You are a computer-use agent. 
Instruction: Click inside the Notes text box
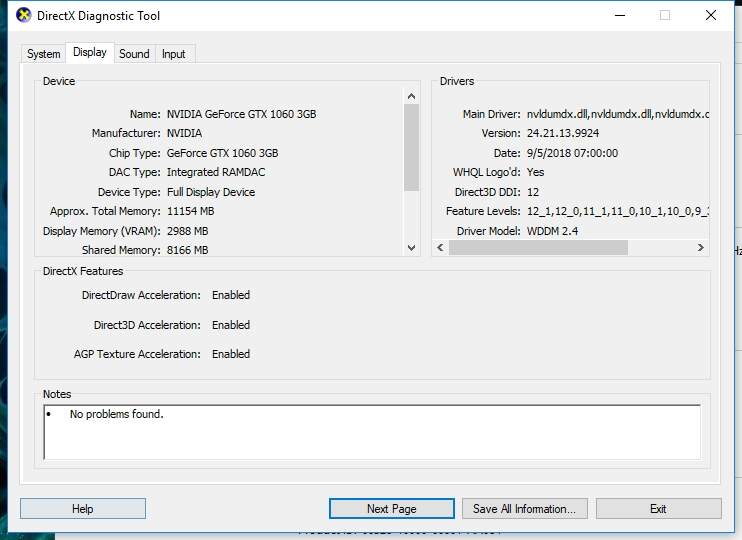click(x=372, y=432)
